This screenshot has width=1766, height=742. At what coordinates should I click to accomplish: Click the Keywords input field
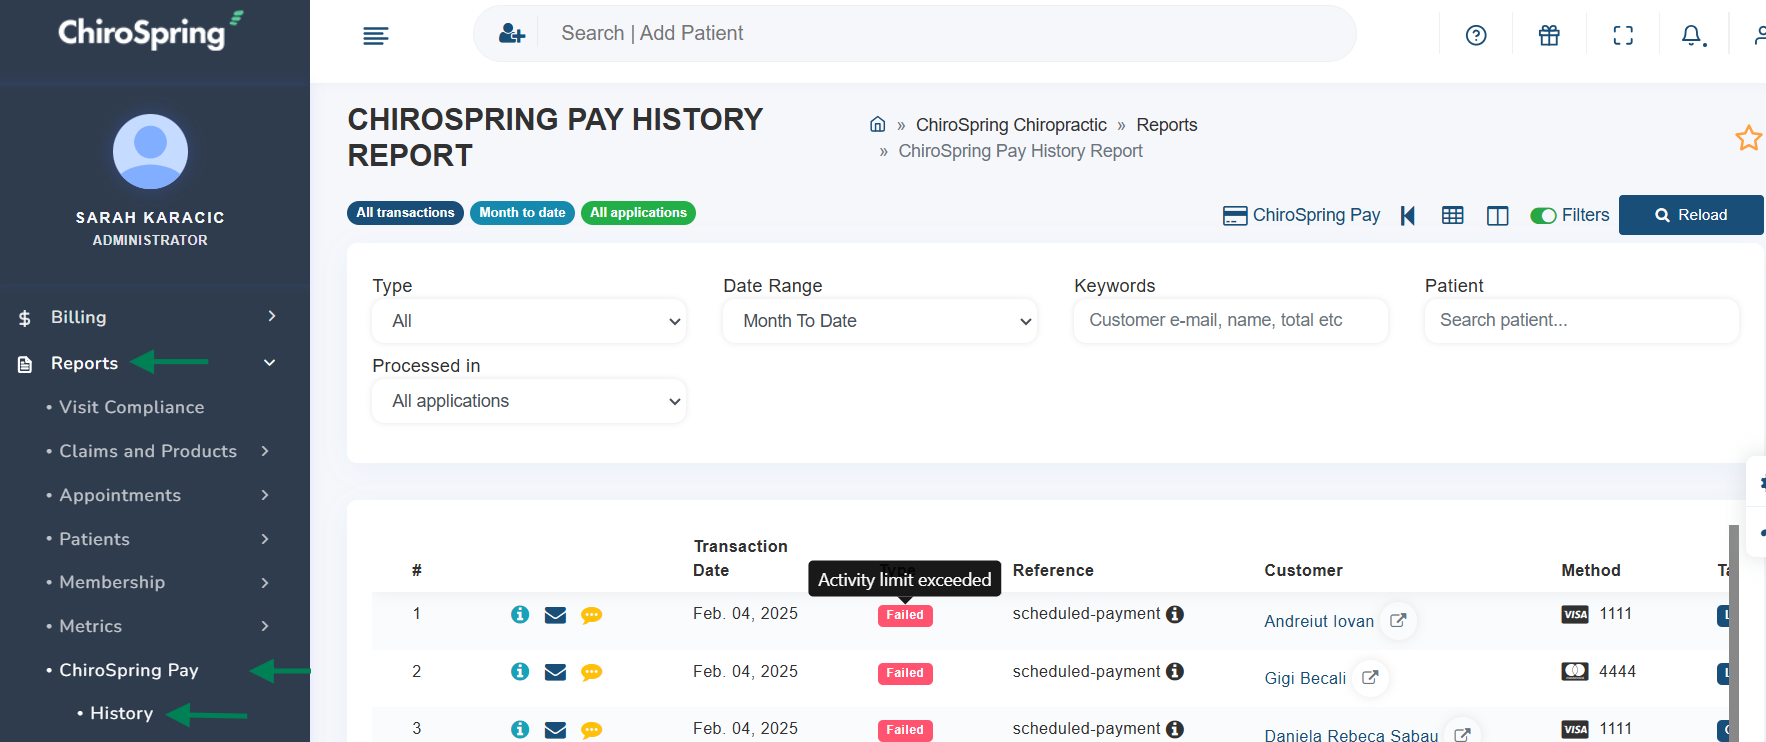1231,320
